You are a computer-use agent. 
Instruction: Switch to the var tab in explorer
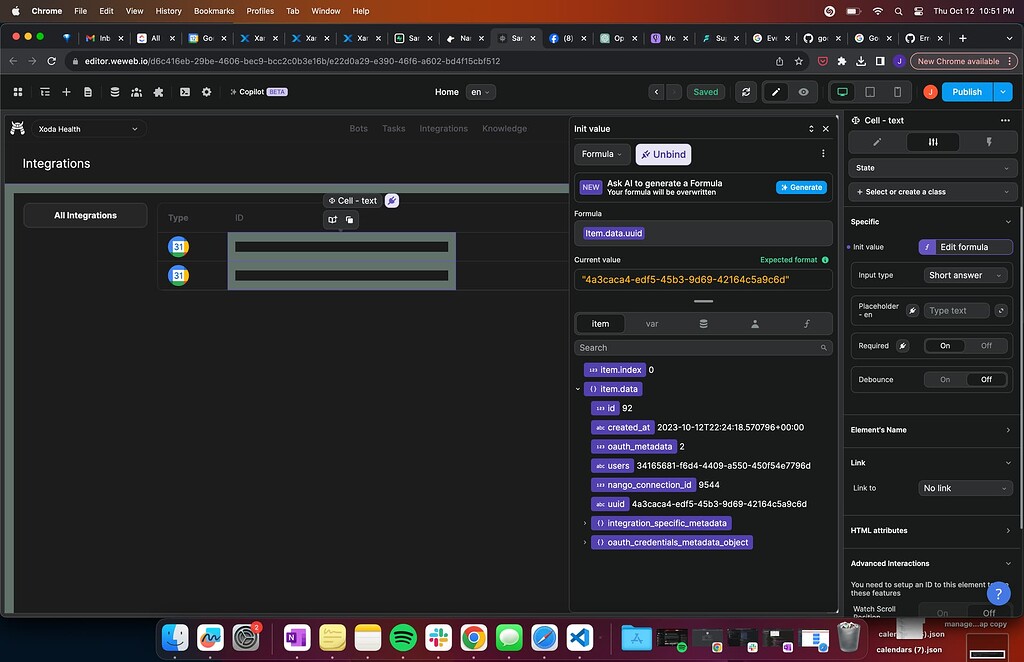[652, 323]
